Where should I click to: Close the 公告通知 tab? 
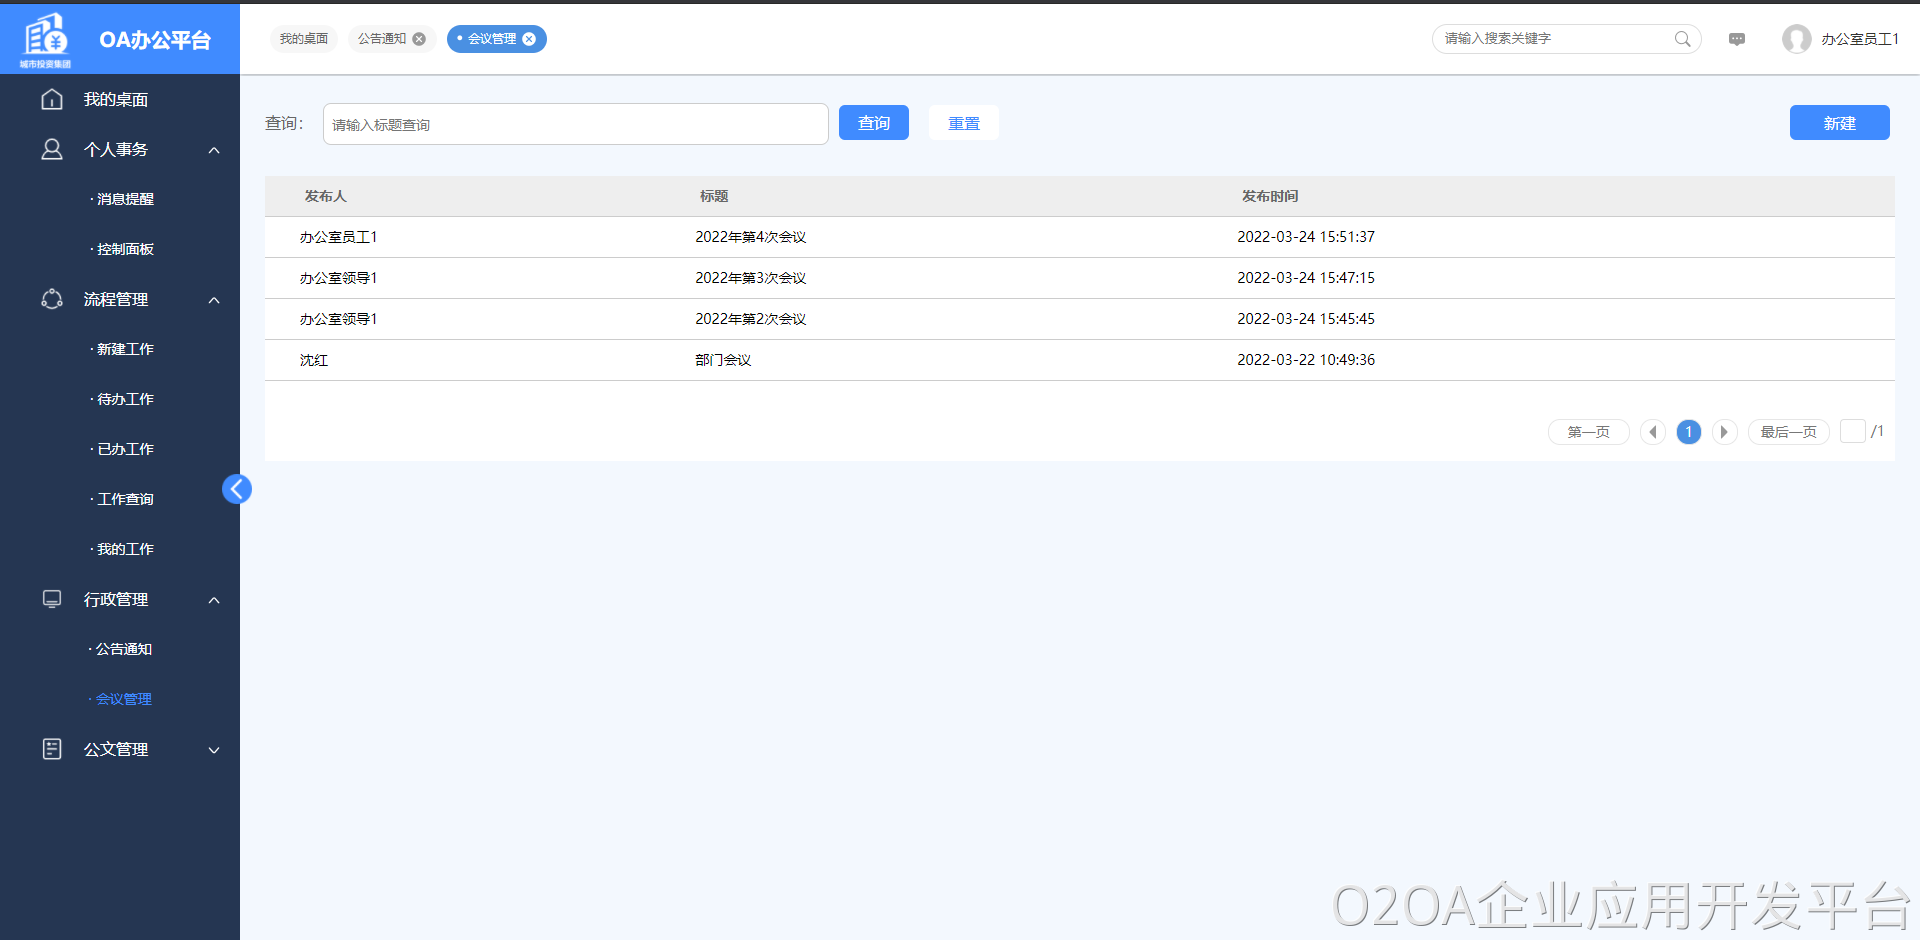click(419, 39)
